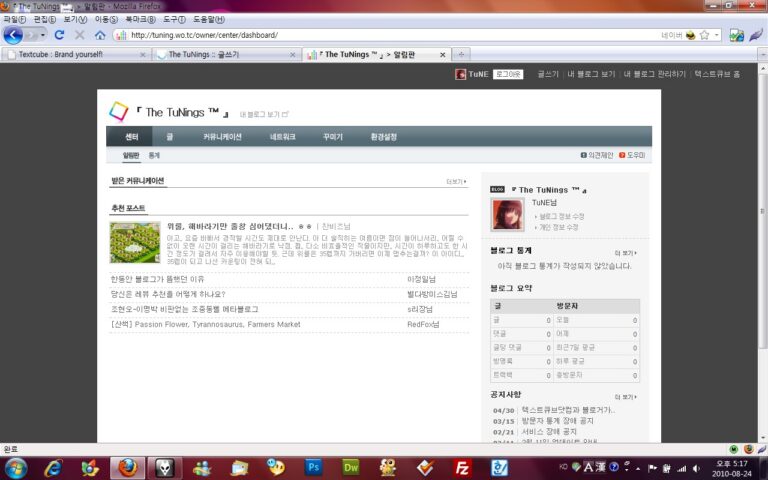768x480 pixels.
Task: Click the Textcube logo beside the blog title
Action: [119, 112]
